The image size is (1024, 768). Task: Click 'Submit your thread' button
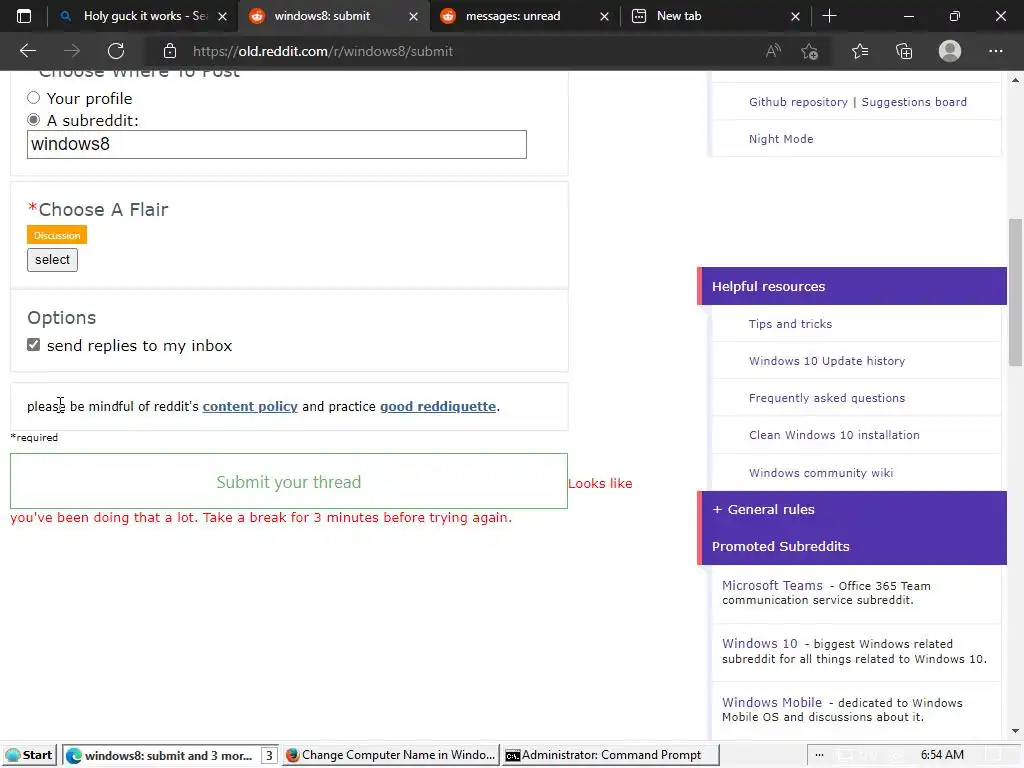[289, 481]
